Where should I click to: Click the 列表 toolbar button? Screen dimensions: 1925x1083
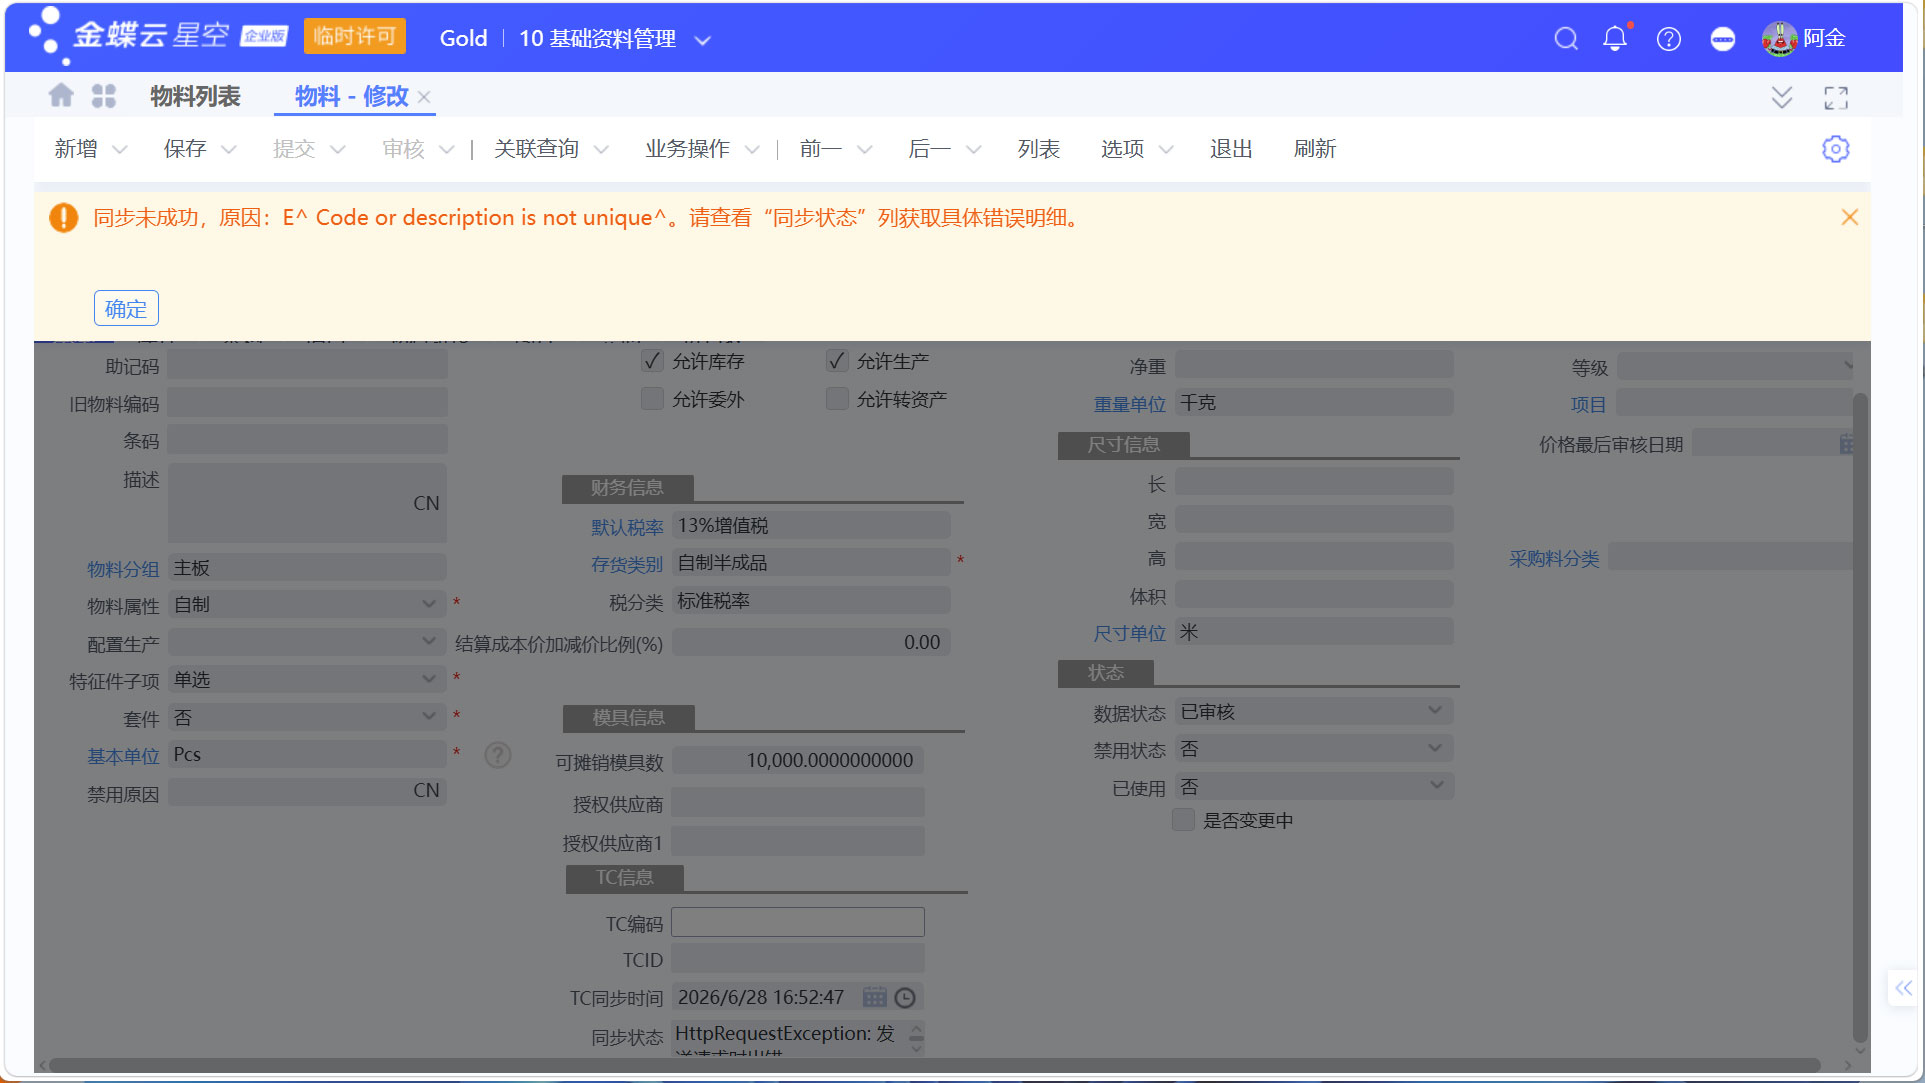1038,149
